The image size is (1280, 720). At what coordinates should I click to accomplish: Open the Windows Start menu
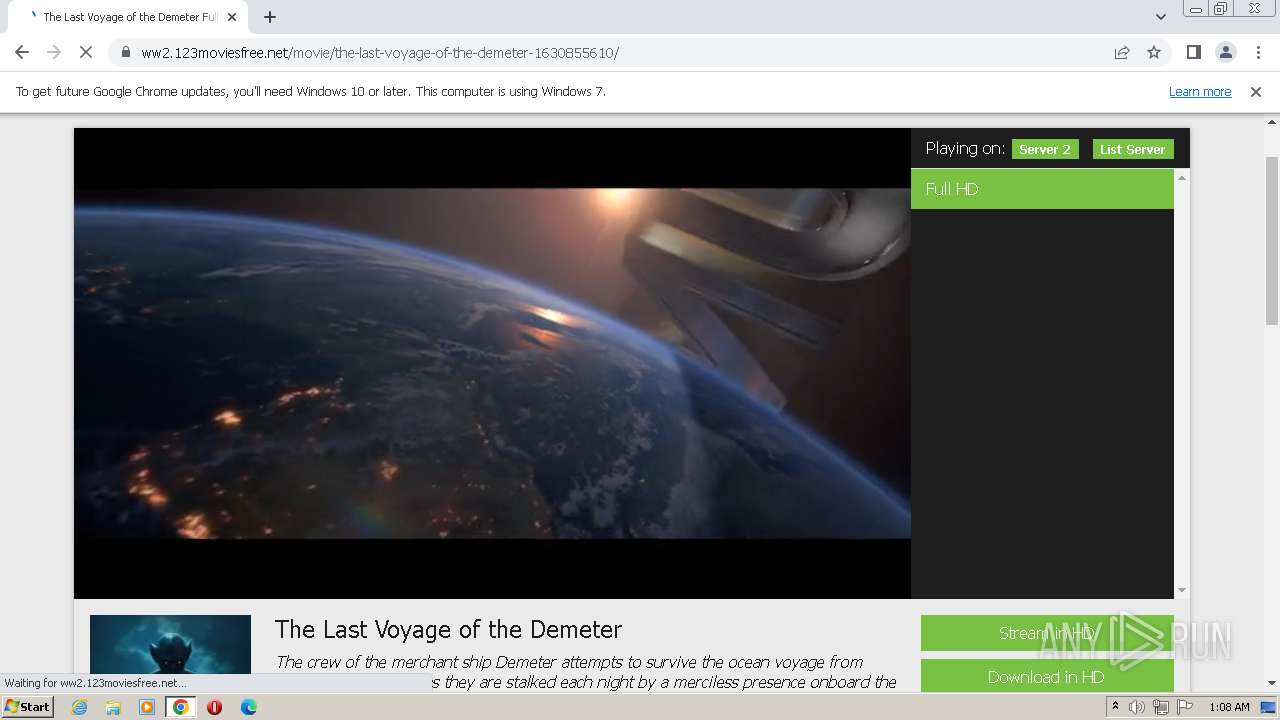28,706
